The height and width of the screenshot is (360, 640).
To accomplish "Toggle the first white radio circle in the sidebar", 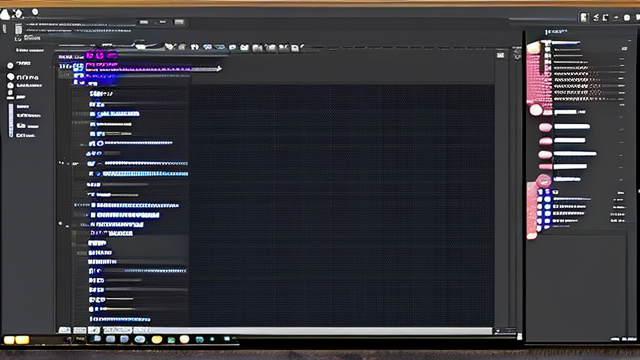I will coord(10,65).
